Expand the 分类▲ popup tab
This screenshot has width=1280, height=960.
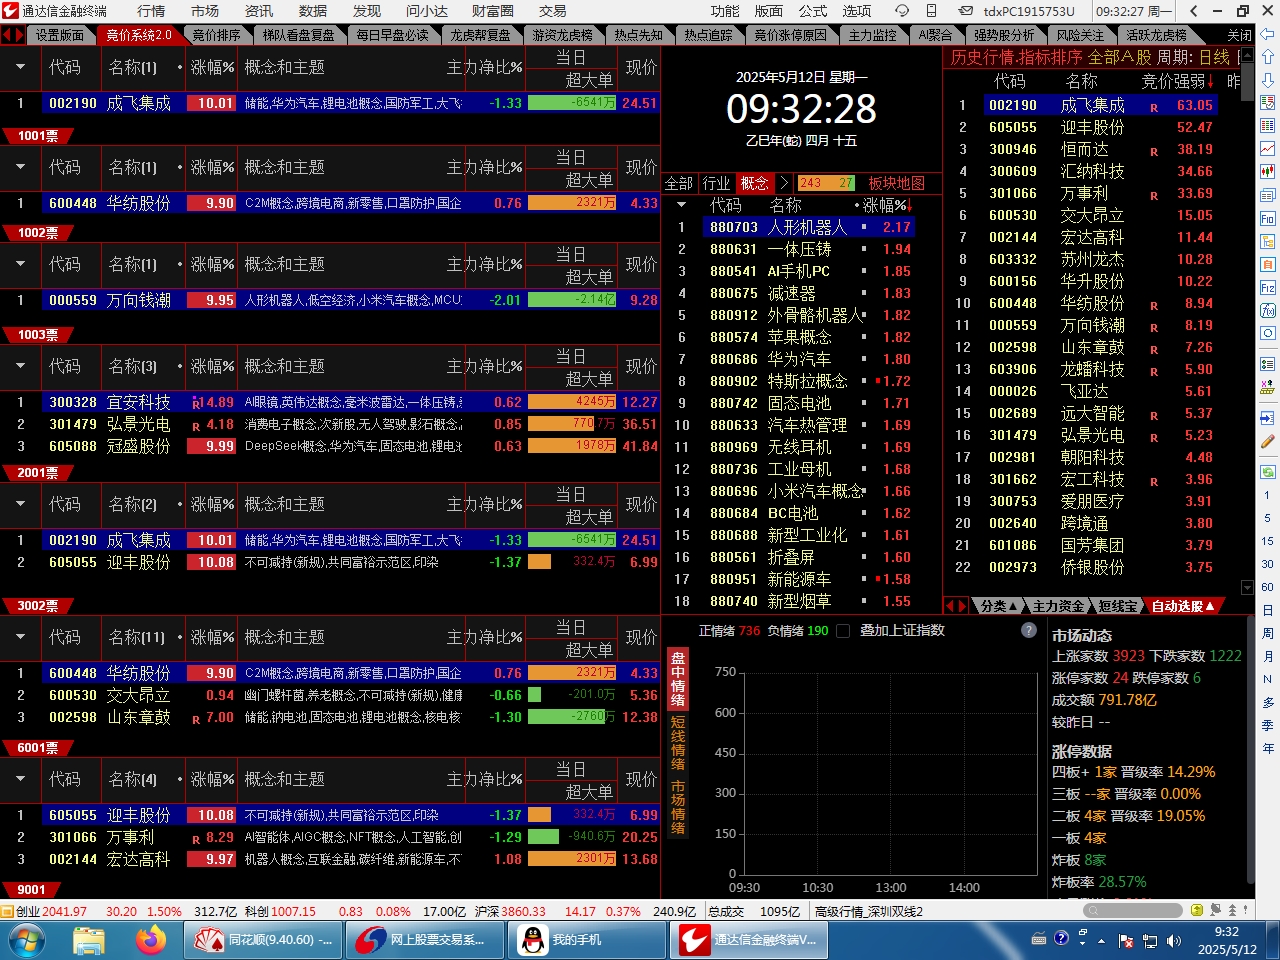click(x=999, y=606)
